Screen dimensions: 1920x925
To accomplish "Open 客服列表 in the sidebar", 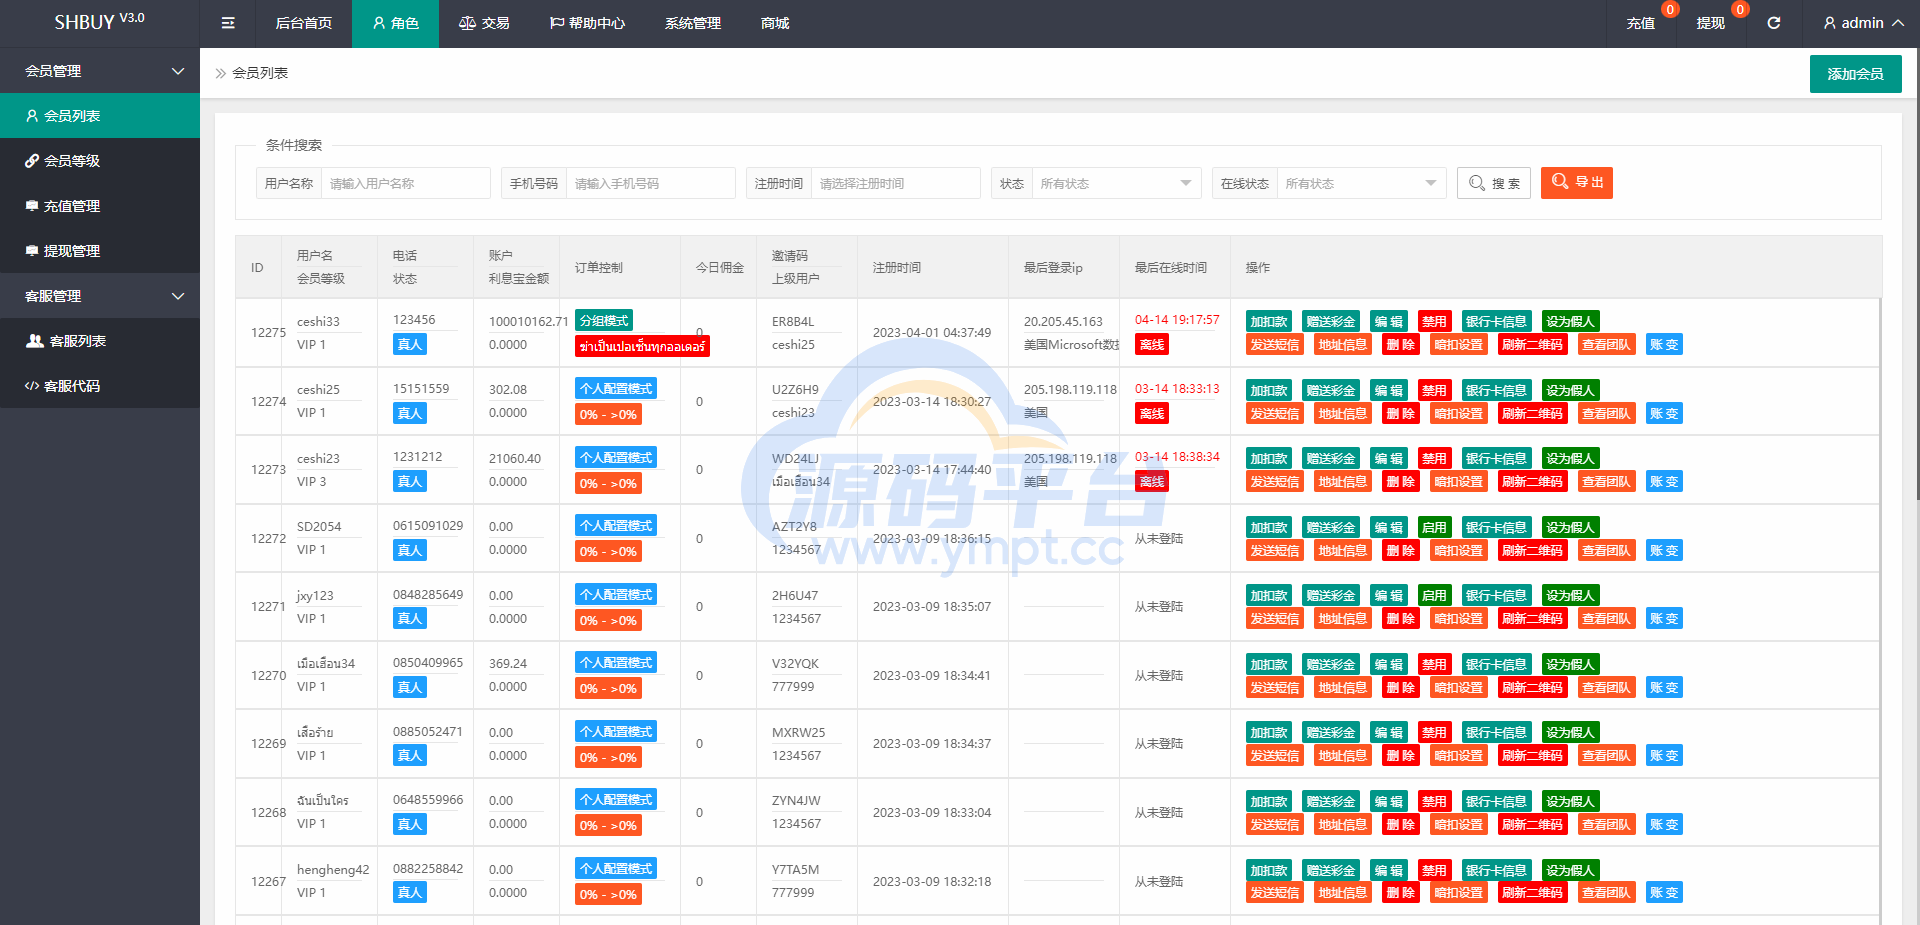I will (100, 341).
